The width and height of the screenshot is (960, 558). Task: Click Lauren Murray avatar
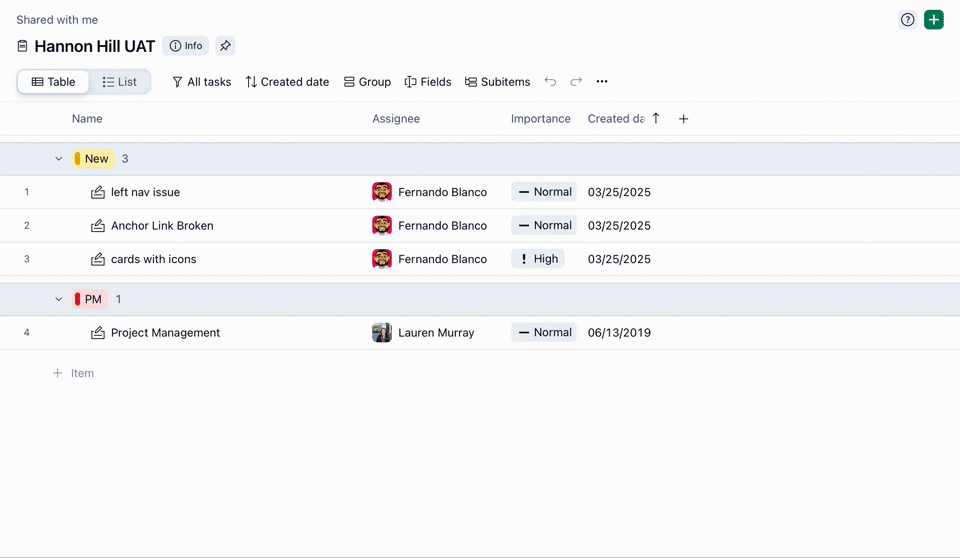pyautogui.click(x=382, y=333)
